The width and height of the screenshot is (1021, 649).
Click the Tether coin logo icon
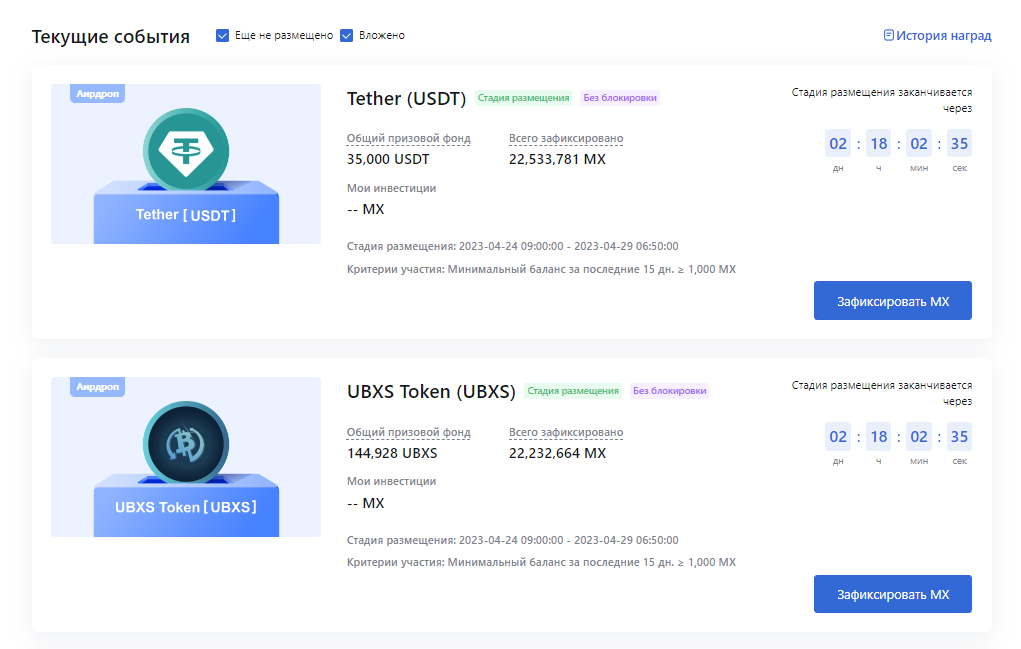(186, 150)
